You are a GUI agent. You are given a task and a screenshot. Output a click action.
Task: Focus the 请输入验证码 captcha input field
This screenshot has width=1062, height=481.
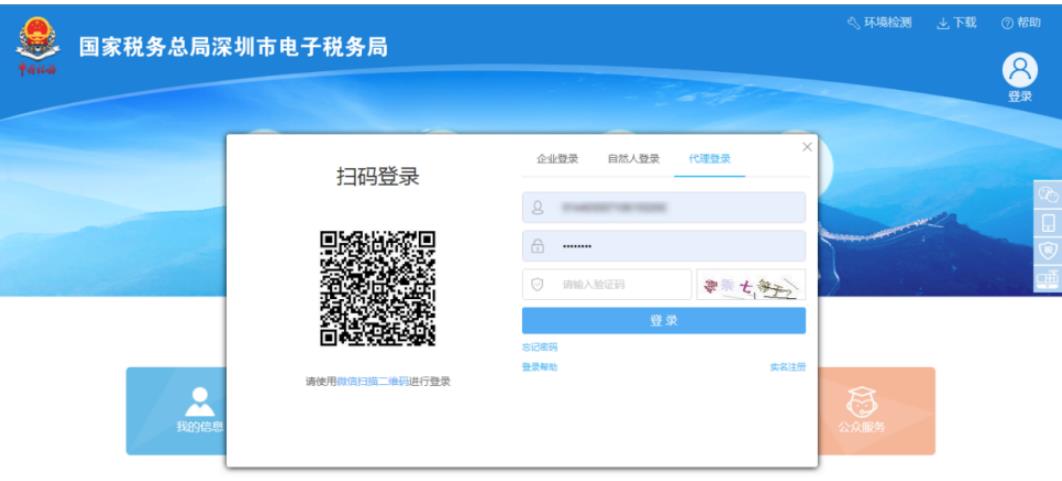click(x=606, y=285)
